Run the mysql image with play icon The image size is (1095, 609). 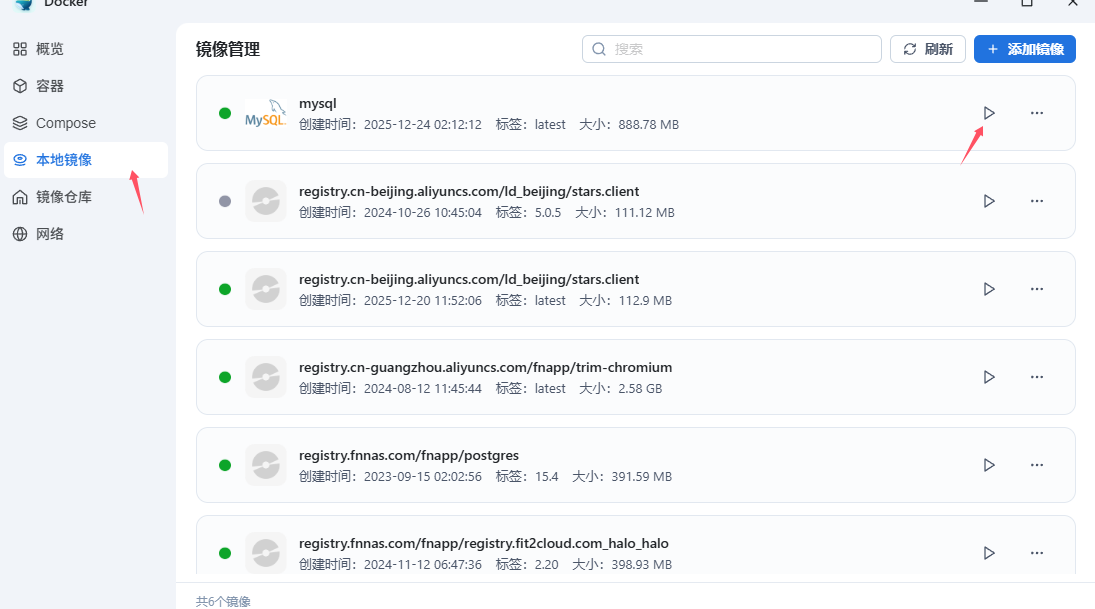click(988, 113)
